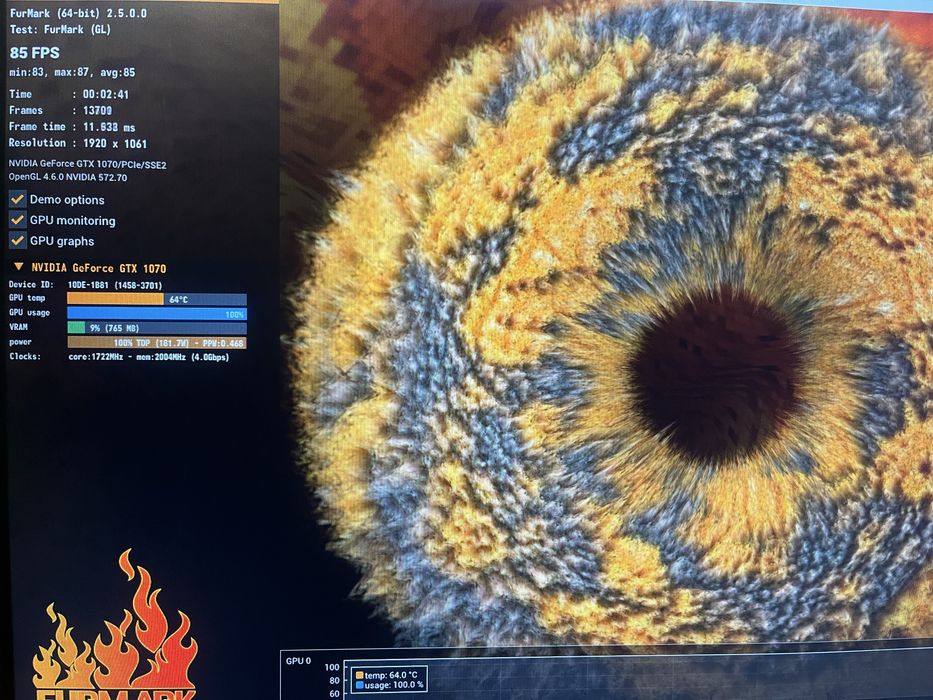Screen dimensions: 933x700
Task: Click the Frames count value
Action: click(97, 111)
